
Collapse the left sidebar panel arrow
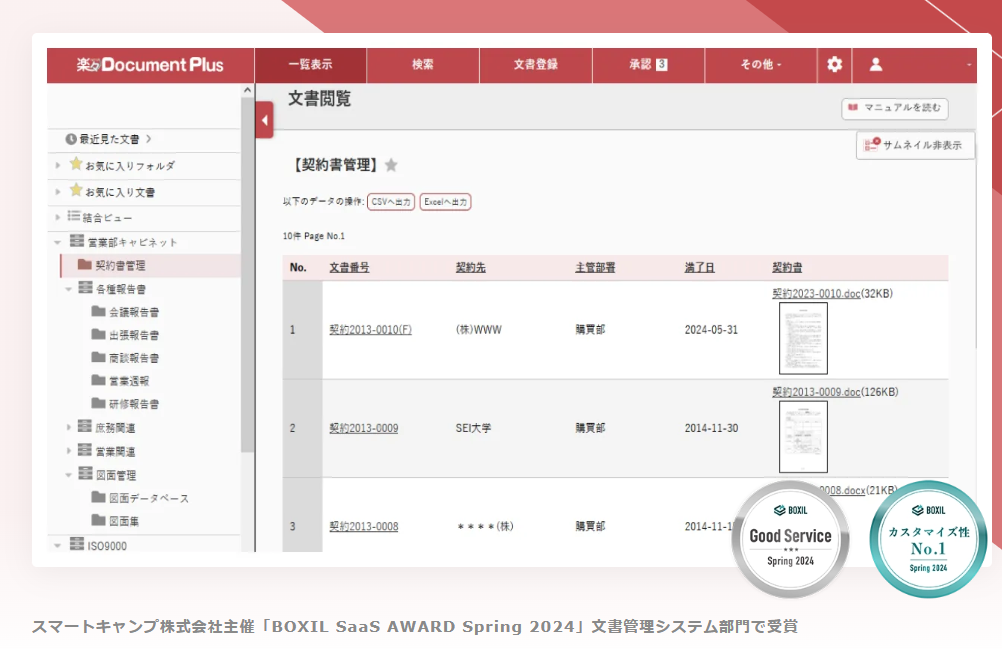click(x=265, y=120)
